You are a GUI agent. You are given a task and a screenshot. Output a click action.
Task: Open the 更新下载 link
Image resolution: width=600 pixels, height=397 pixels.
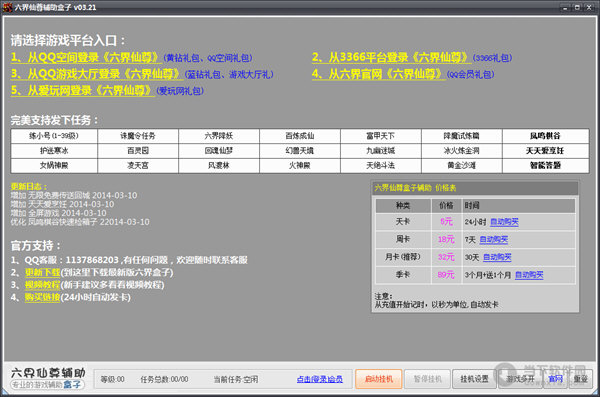pyautogui.click(x=42, y=273)
